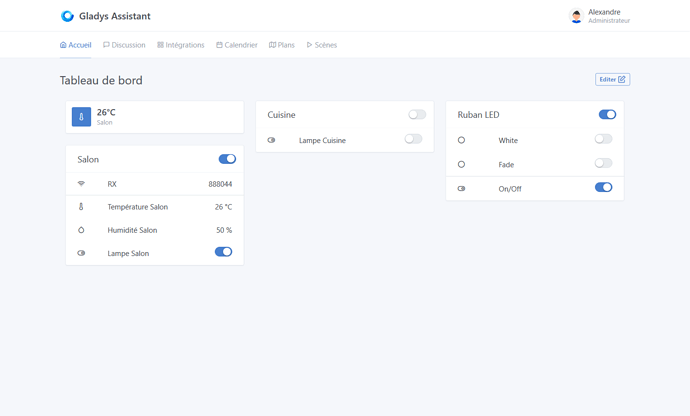This screenshot has width=690, height=416.
Task: Click the Ruban LED card title
Action: [478, 115]
